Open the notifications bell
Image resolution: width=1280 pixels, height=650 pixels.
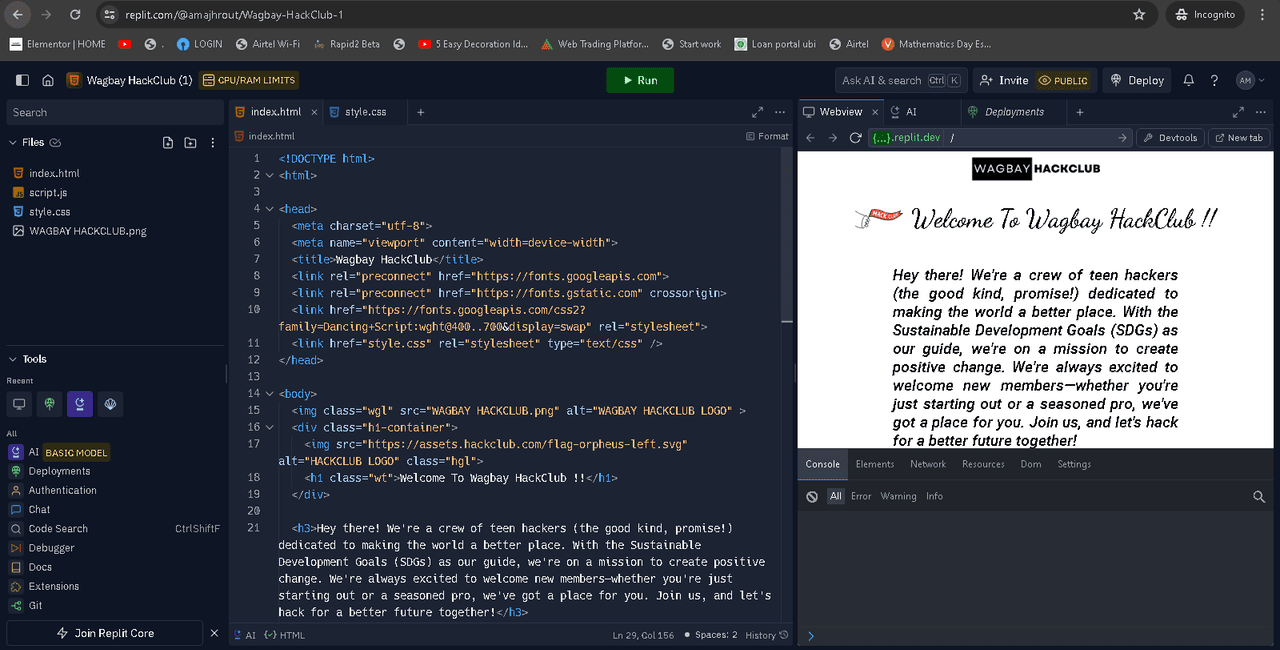[x=1189, y=80]
